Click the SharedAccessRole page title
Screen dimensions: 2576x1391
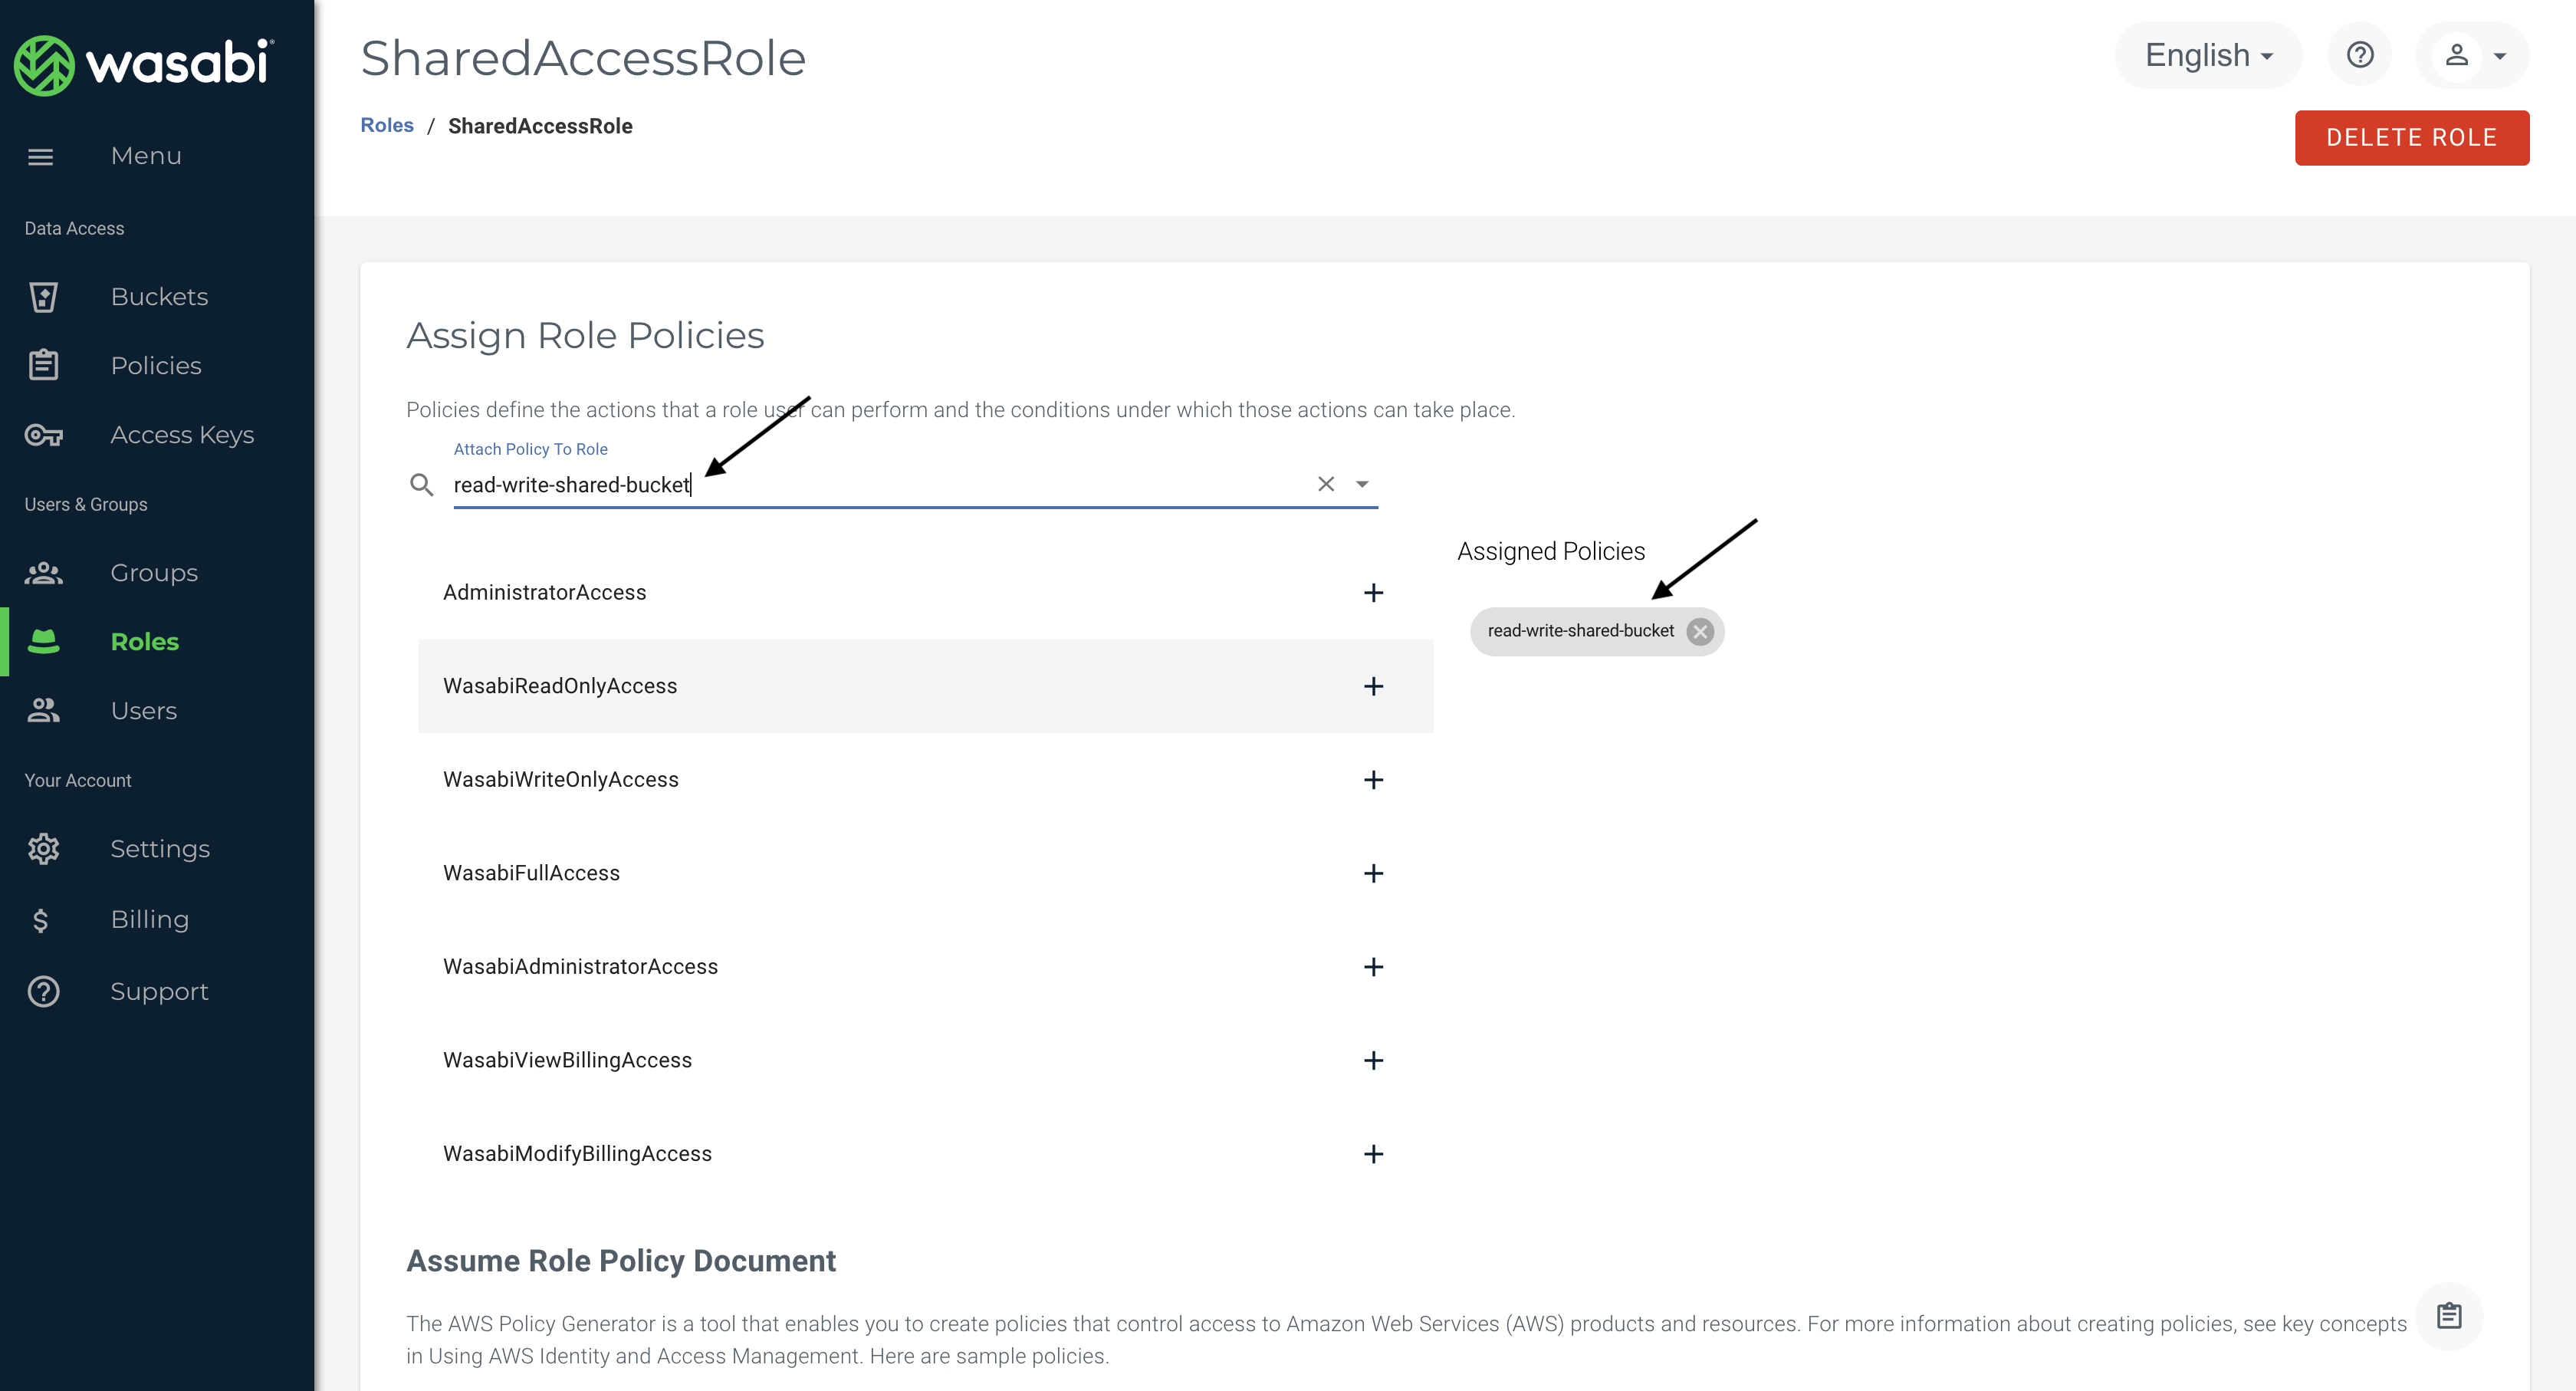(583, 58)
